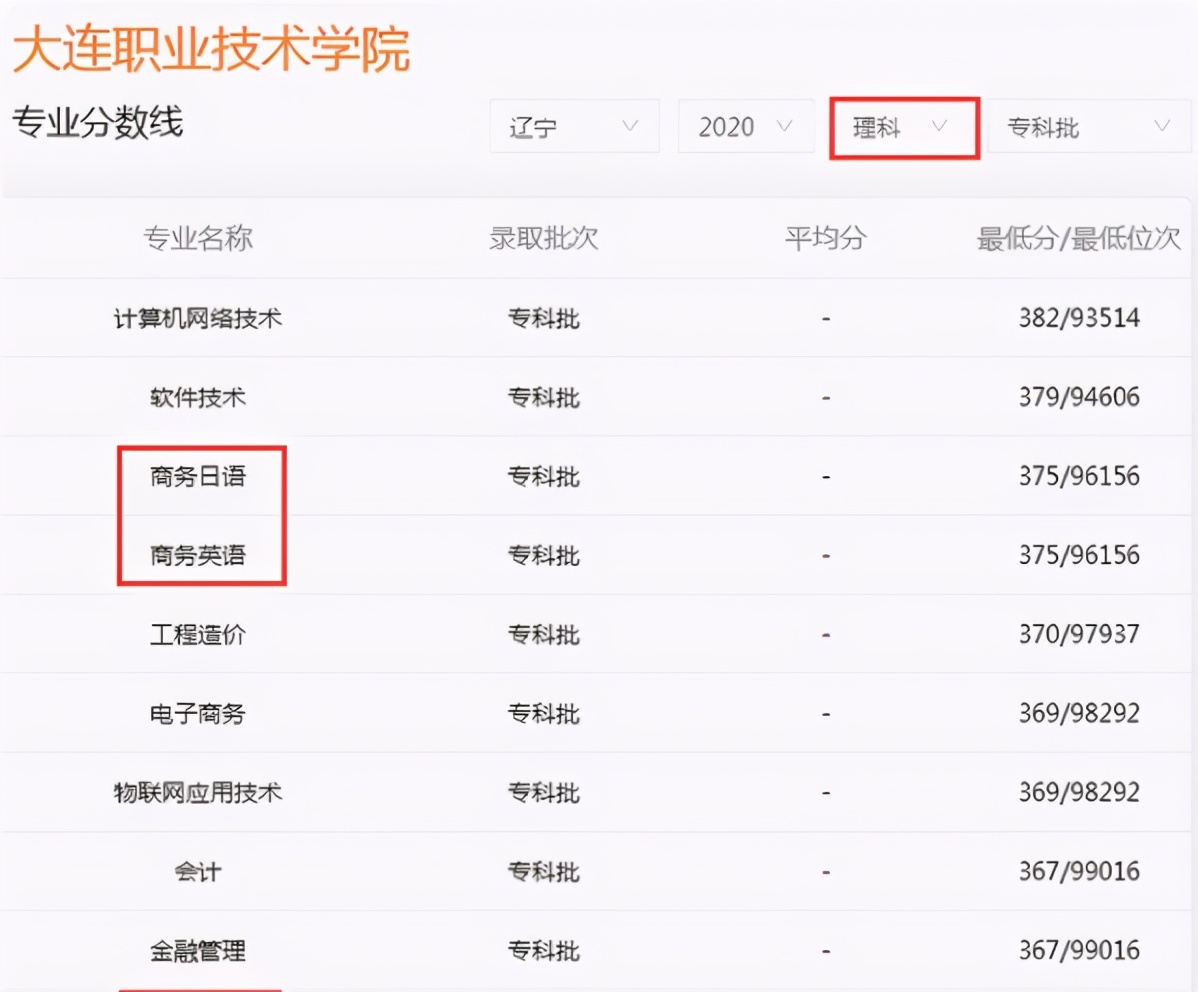The width and height of the screenshot is (1198, 992).
Task: Click the 计算机网络技术 major entry
Action: click(197, 317)
